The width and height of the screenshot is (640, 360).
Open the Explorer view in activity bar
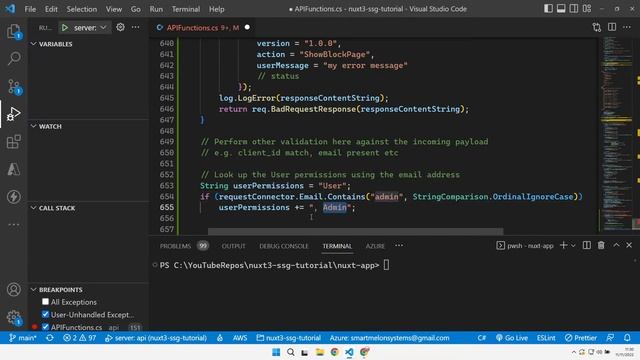13,31
